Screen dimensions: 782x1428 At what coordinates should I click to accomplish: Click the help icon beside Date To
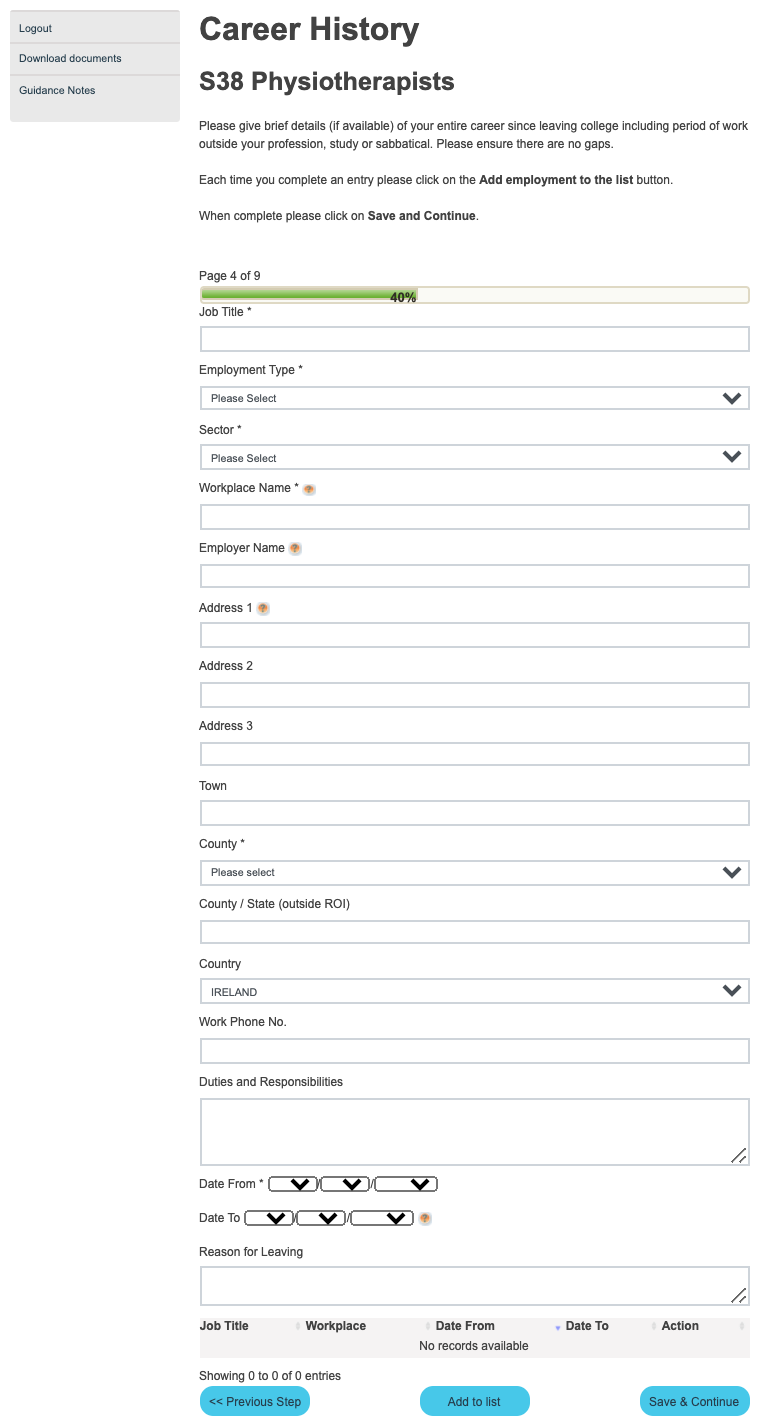click(424, 1218)
